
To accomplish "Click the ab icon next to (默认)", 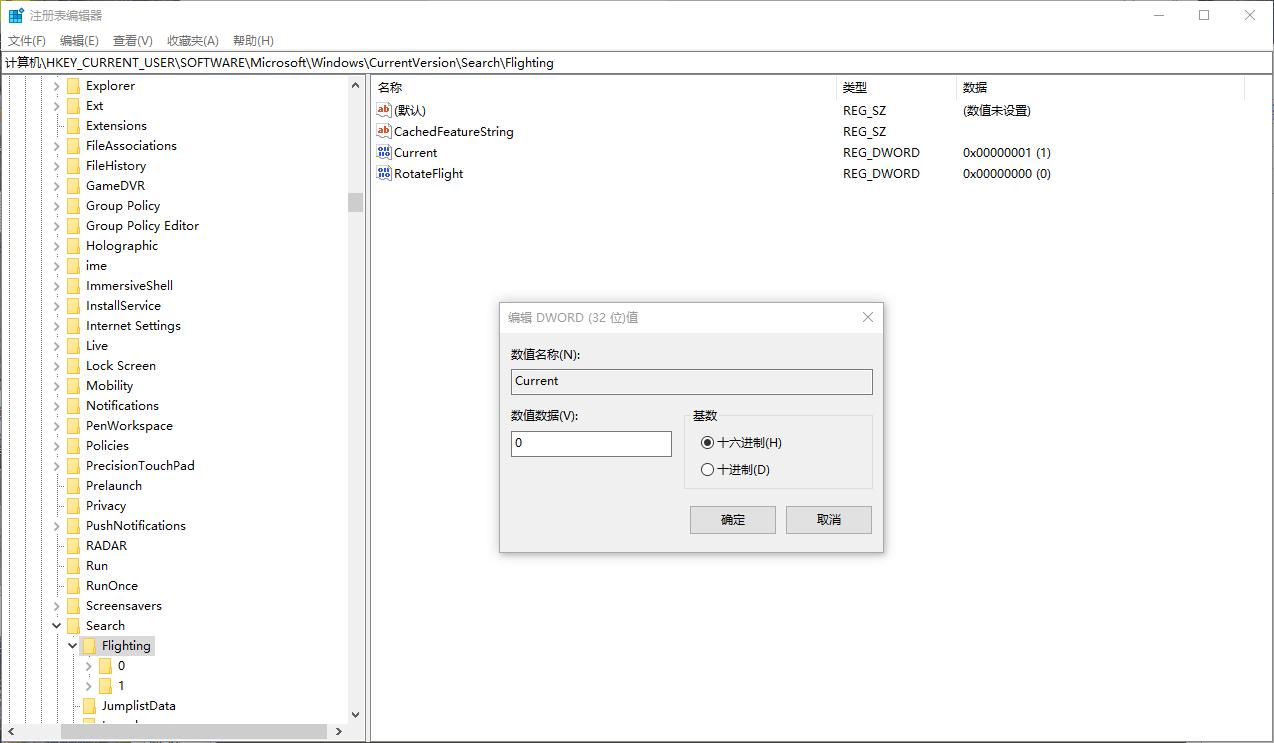I will point(383,110).
